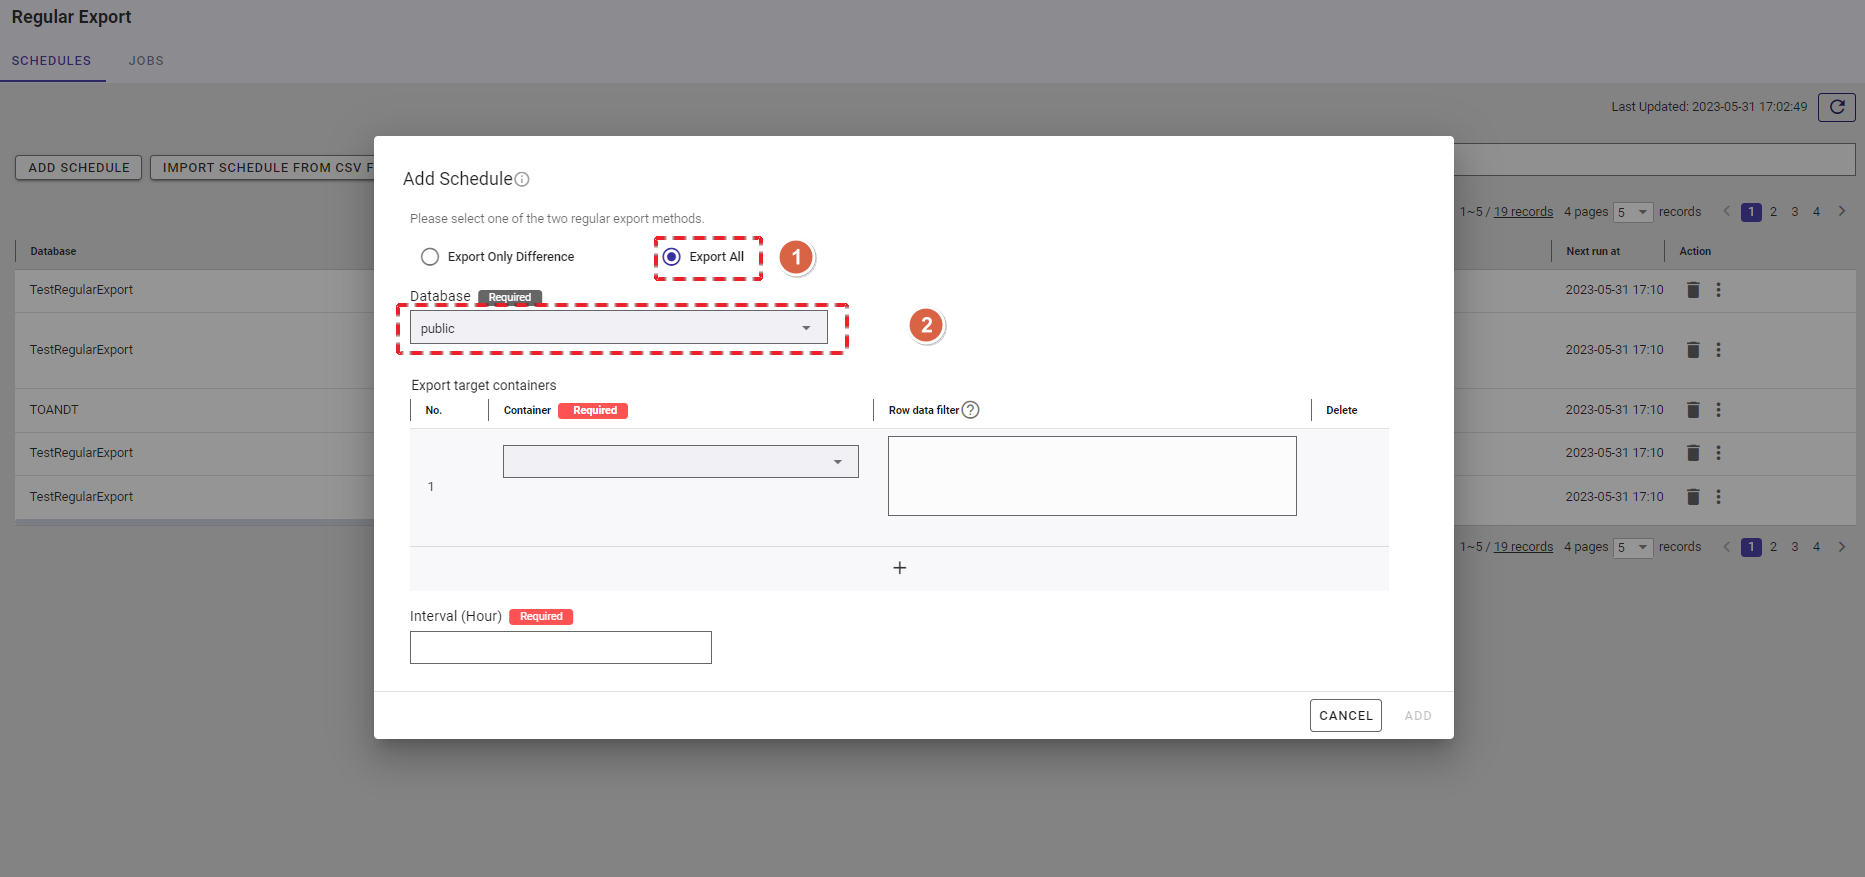Open the top records-per-page dropdown
This screenshot has height=877, width=1865.
click(1632, 212)
